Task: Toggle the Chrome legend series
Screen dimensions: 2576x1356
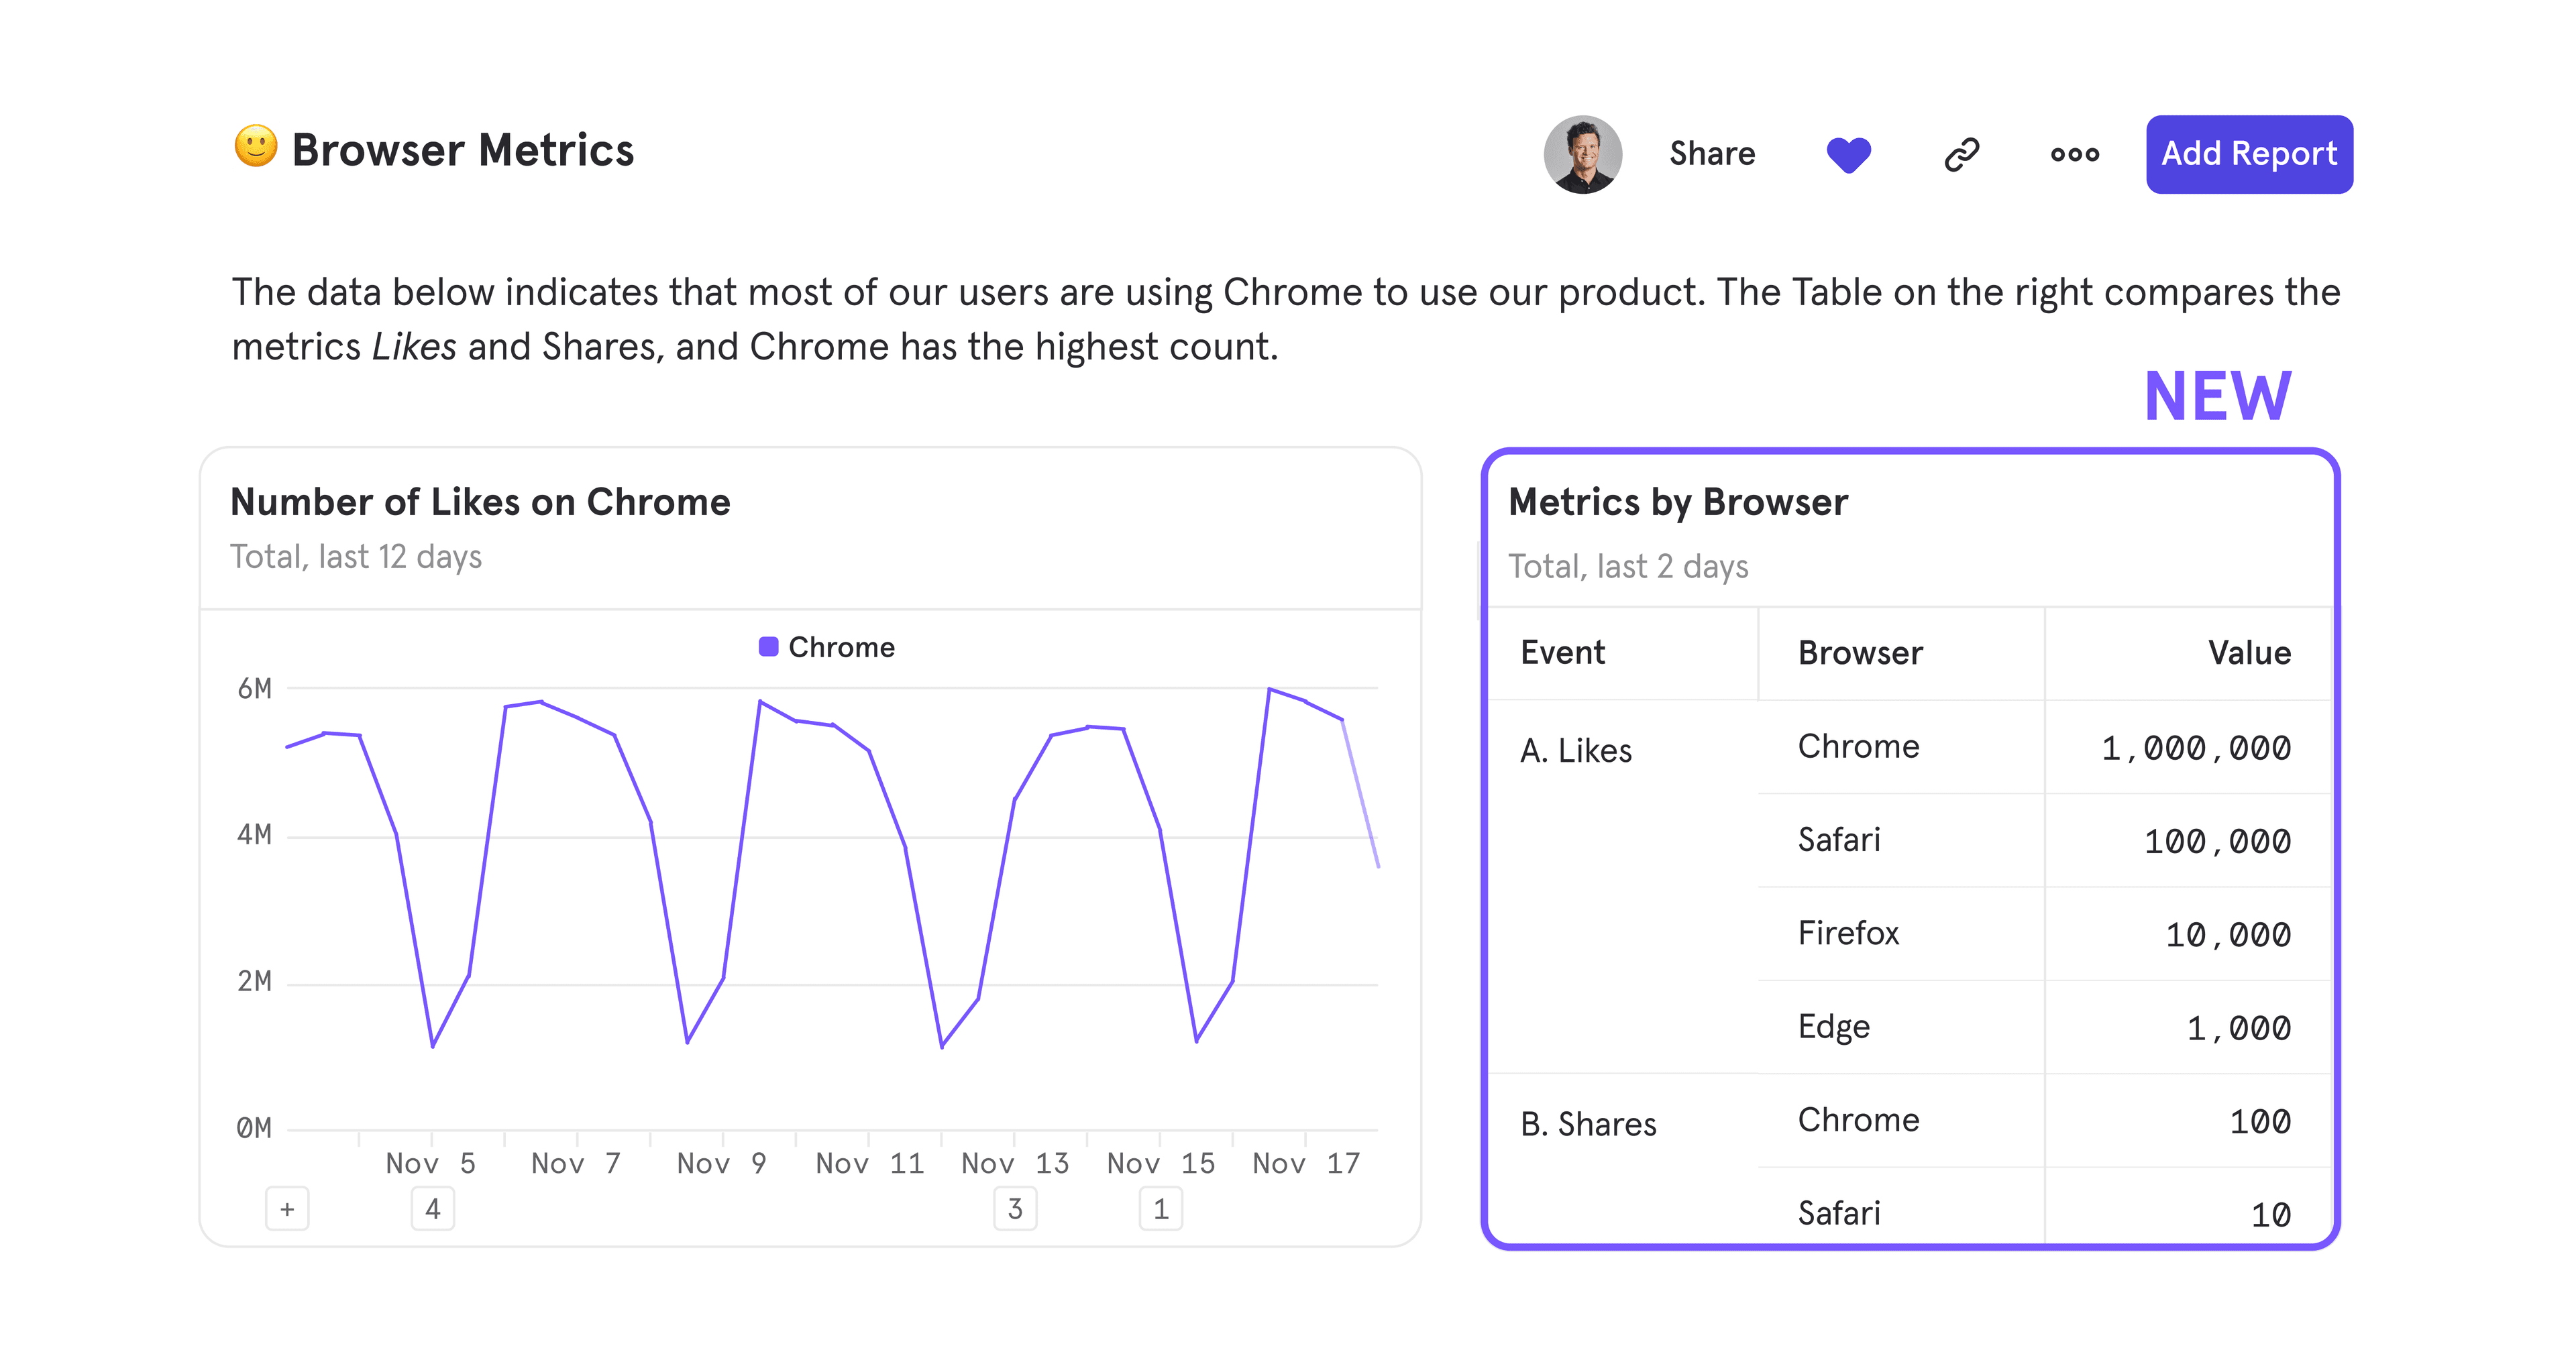Action: click(x=841, y=647)
